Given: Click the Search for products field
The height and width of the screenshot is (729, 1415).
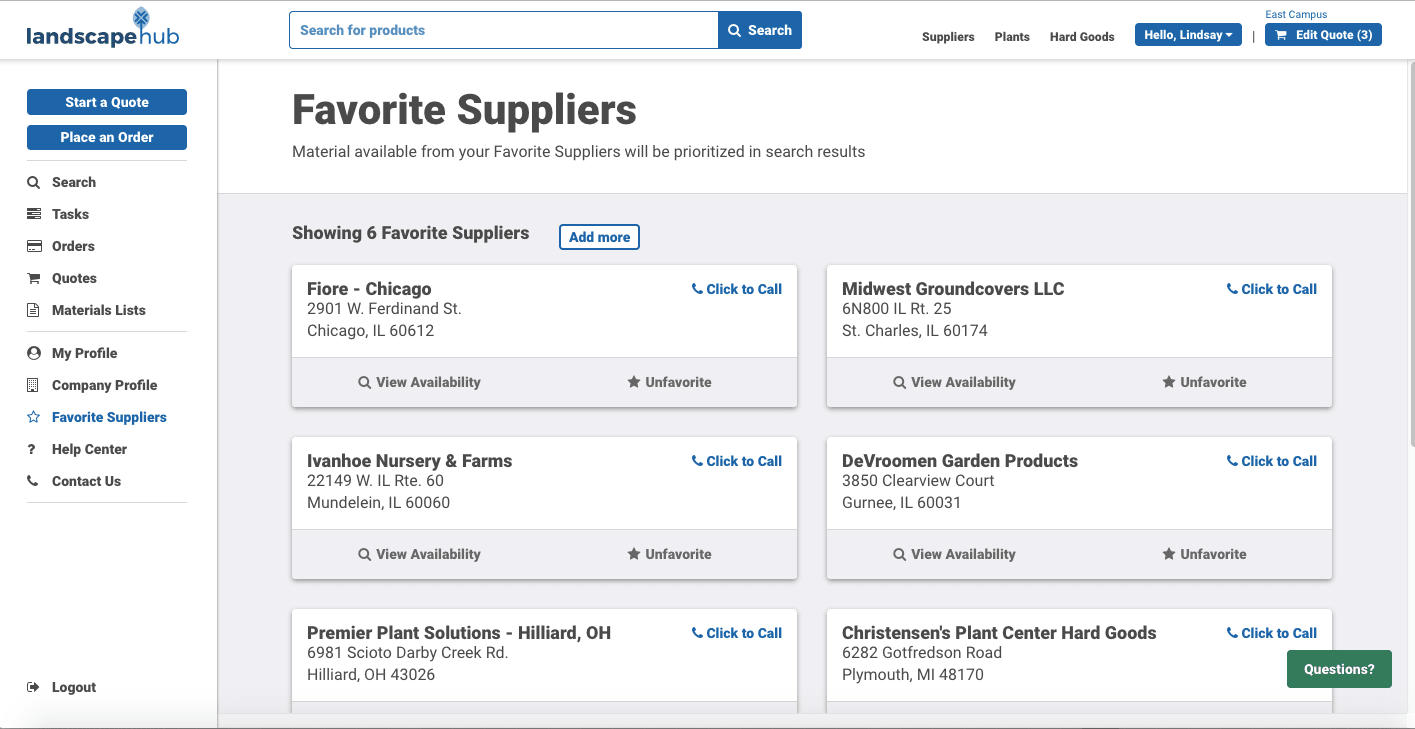Looking at the screenshot, I should 504,30.
